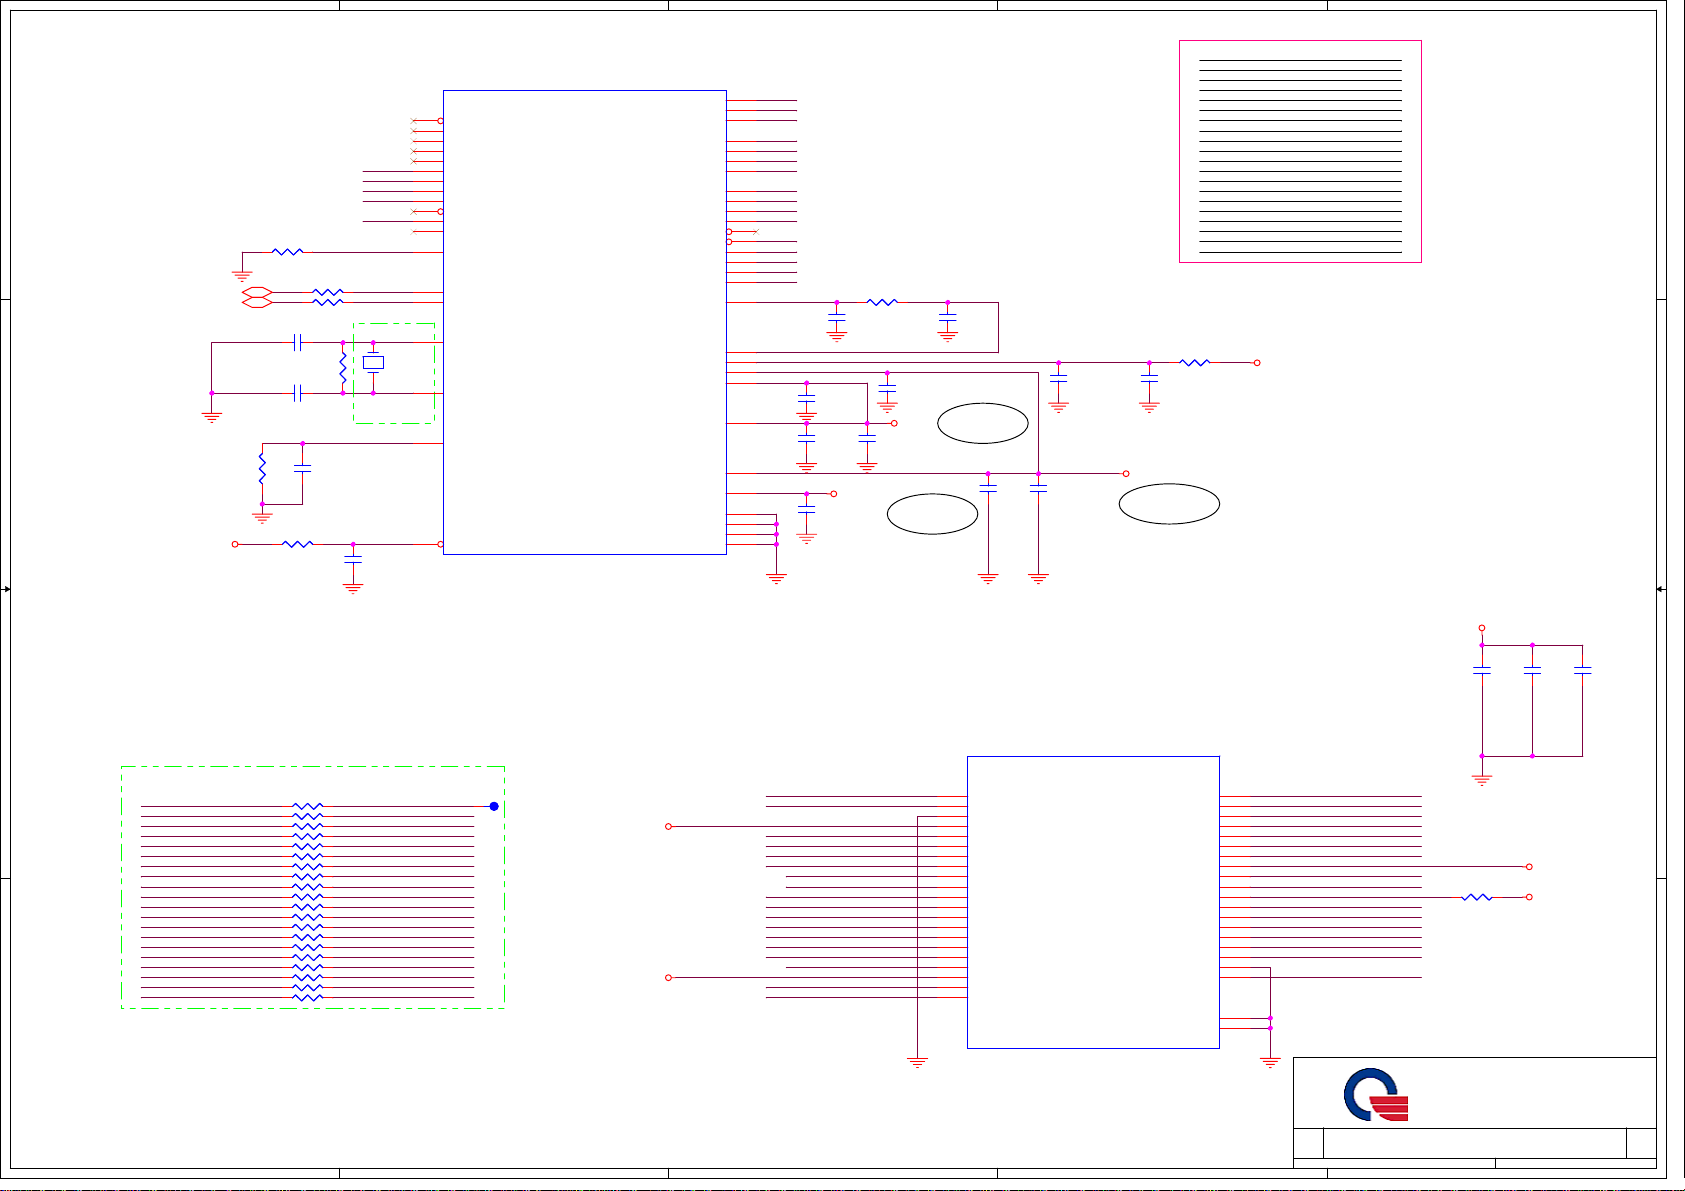This screenshot has height=1191, width=1685.
Task: Select the crystal symbol inside the gray dashed box
Action: click(373, 363)
